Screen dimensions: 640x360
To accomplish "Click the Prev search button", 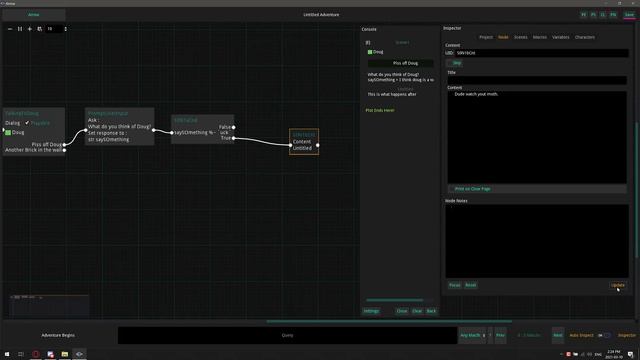I will (x=500, y=335).
